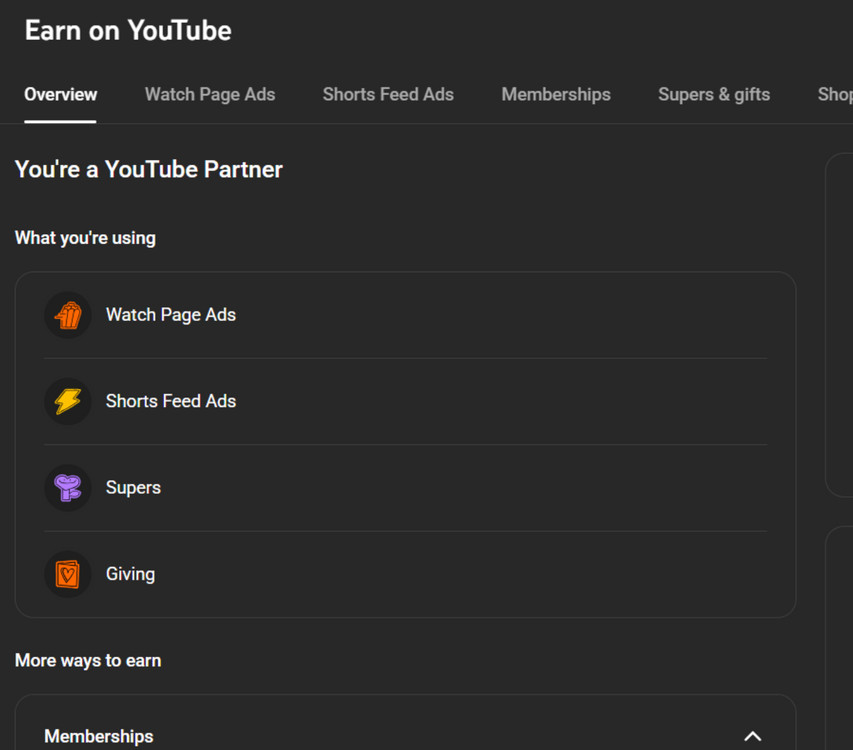Click the 'What you're using' heading

(x=85, y=238)
